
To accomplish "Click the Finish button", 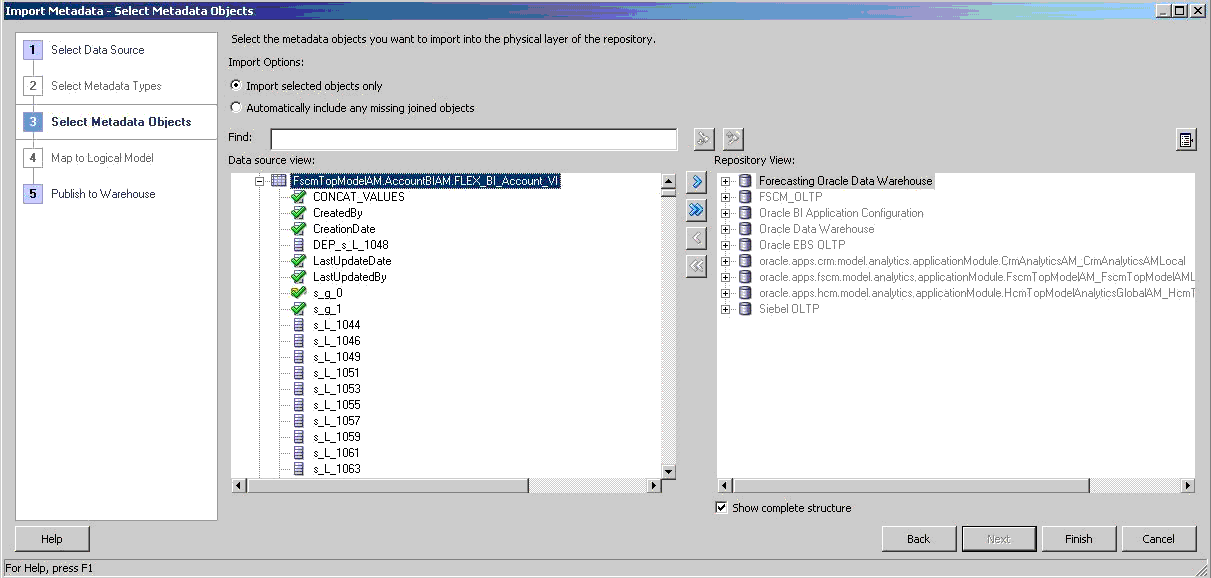I will (1079, 539).
